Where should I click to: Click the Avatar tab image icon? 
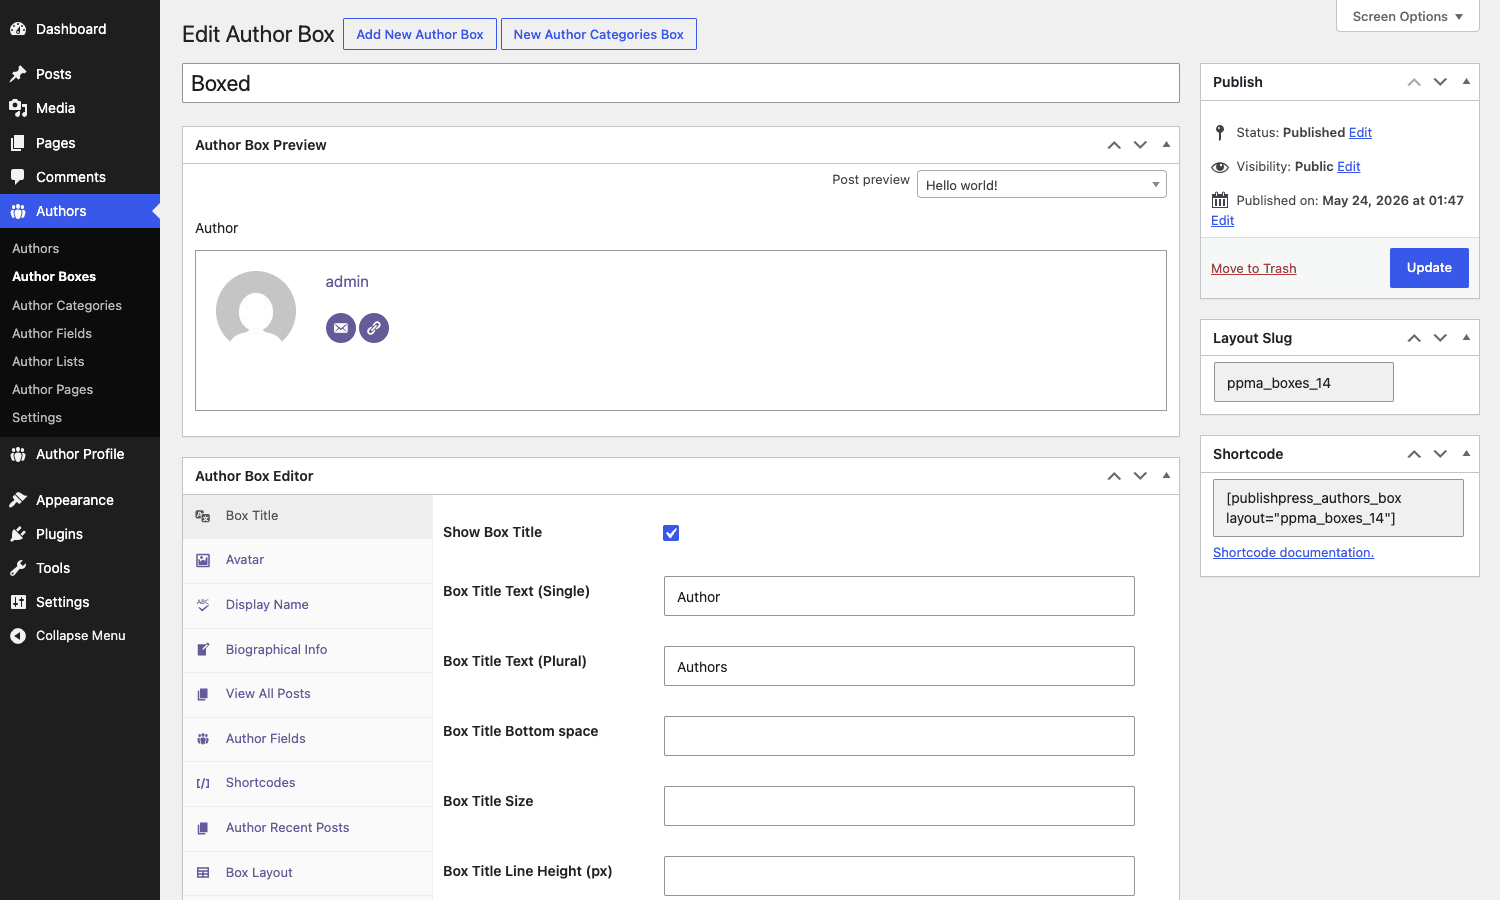pyautogui.click(x=203, y=560)
